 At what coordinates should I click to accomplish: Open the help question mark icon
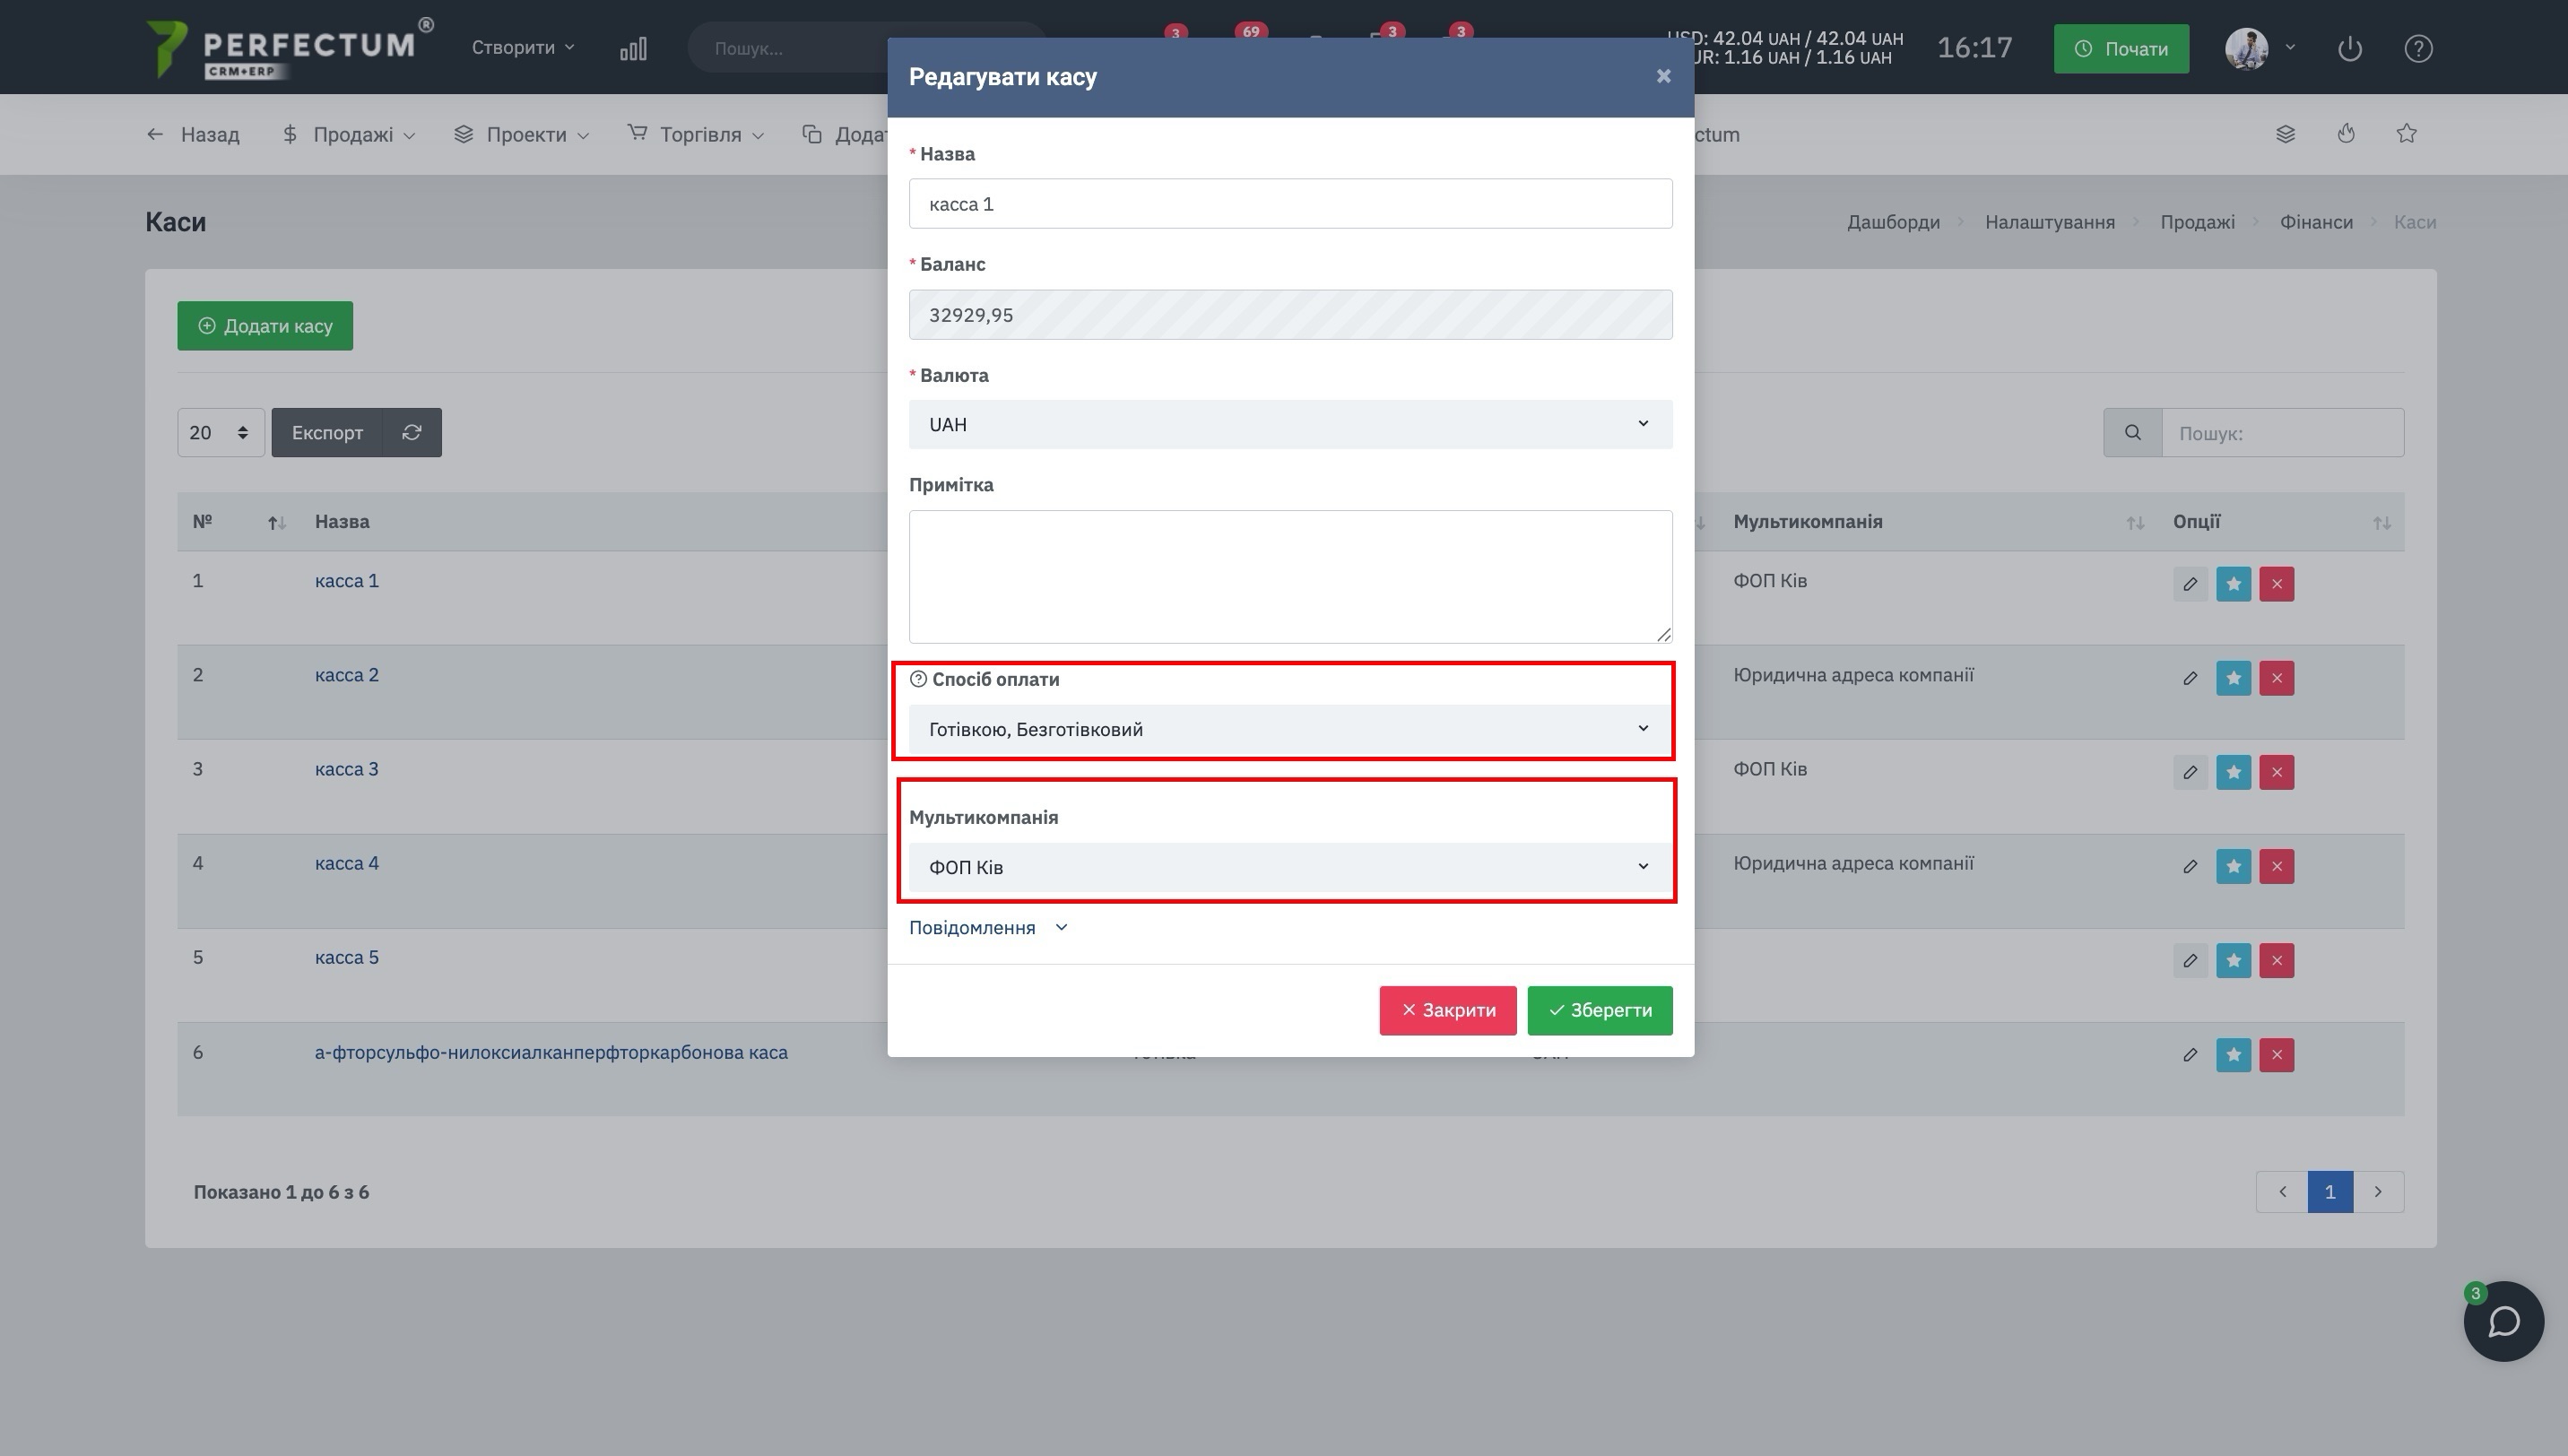pyautogui.click(x=2418, y=48)
